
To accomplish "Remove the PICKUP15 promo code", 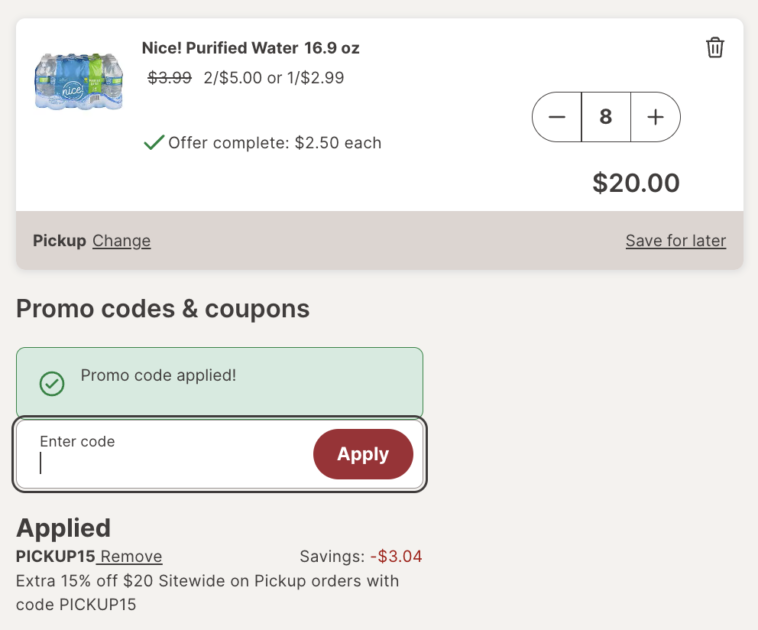I will click(130, 557).
